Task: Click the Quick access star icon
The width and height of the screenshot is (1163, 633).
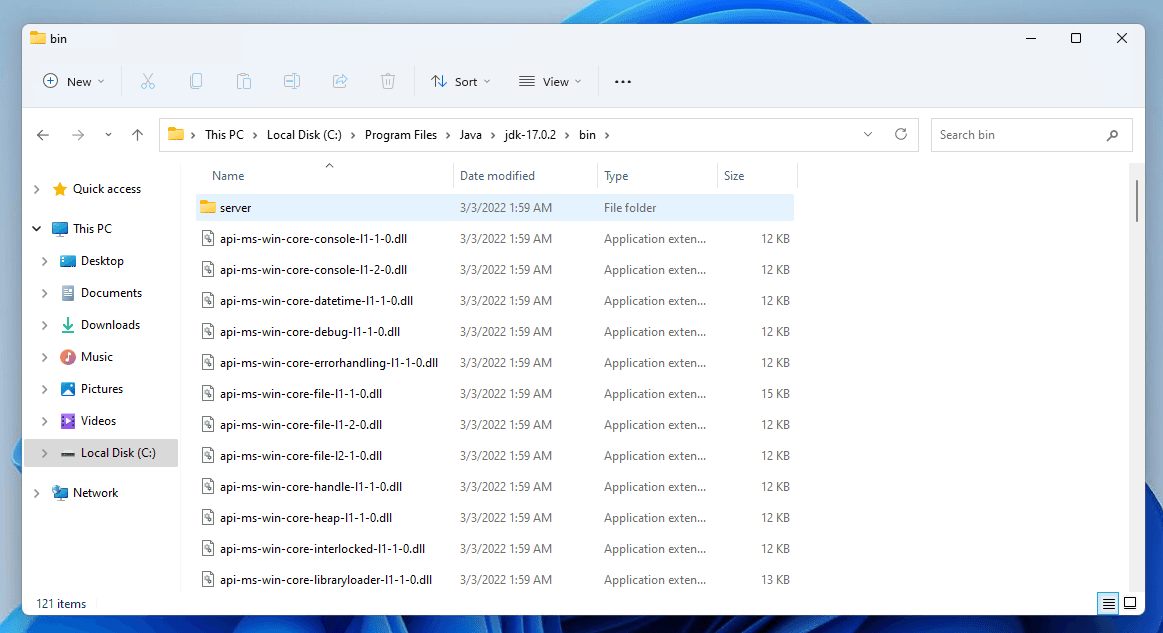Action: coord(60,189)
